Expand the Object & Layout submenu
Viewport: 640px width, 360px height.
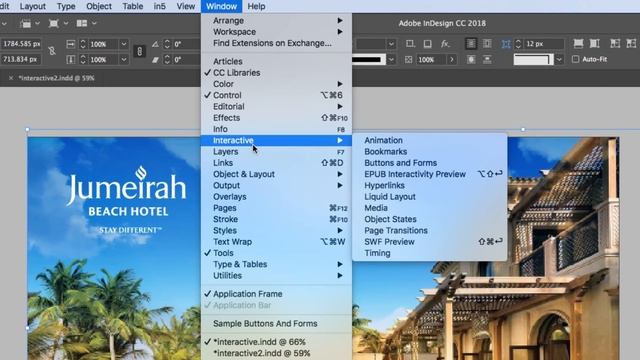click(x=276, y=174)
